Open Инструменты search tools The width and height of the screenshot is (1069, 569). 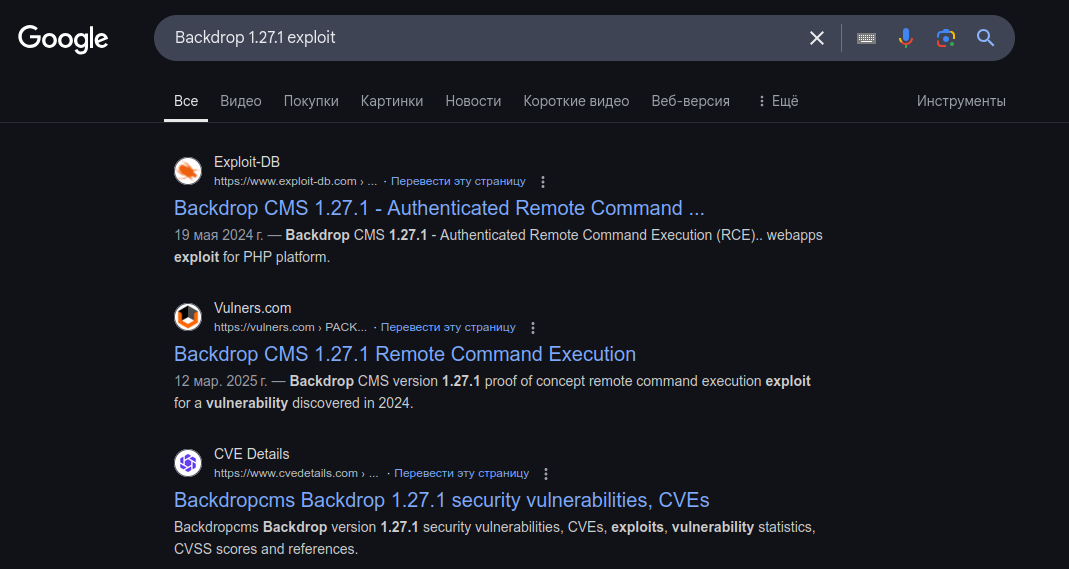pyautogui.click(x=961, y=101)
